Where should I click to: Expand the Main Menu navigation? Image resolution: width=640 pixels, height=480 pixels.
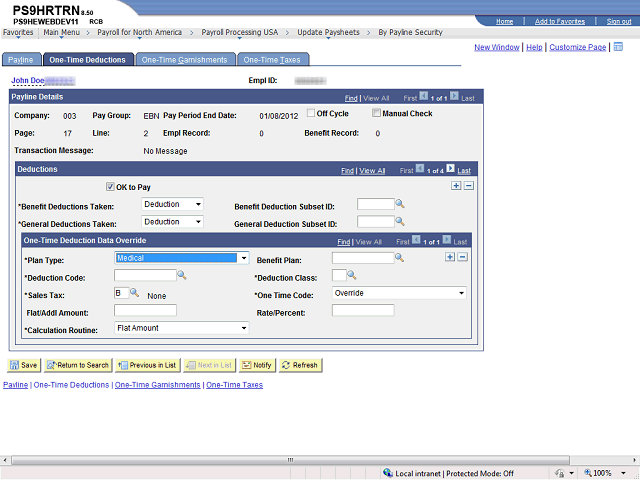[62, 32]
